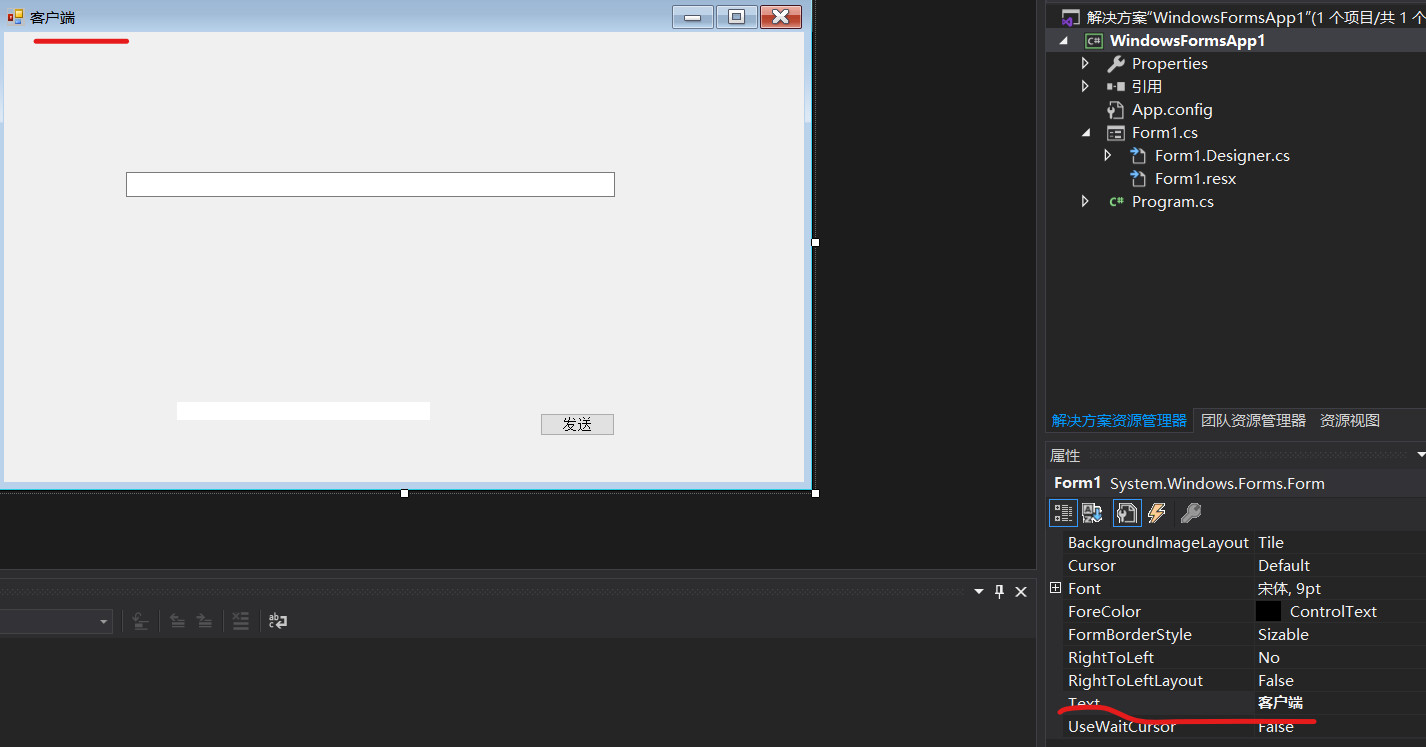1426x747 pixels.
Task: Switch to 团队资源管理器 tab
Action: pos(1253,421)
